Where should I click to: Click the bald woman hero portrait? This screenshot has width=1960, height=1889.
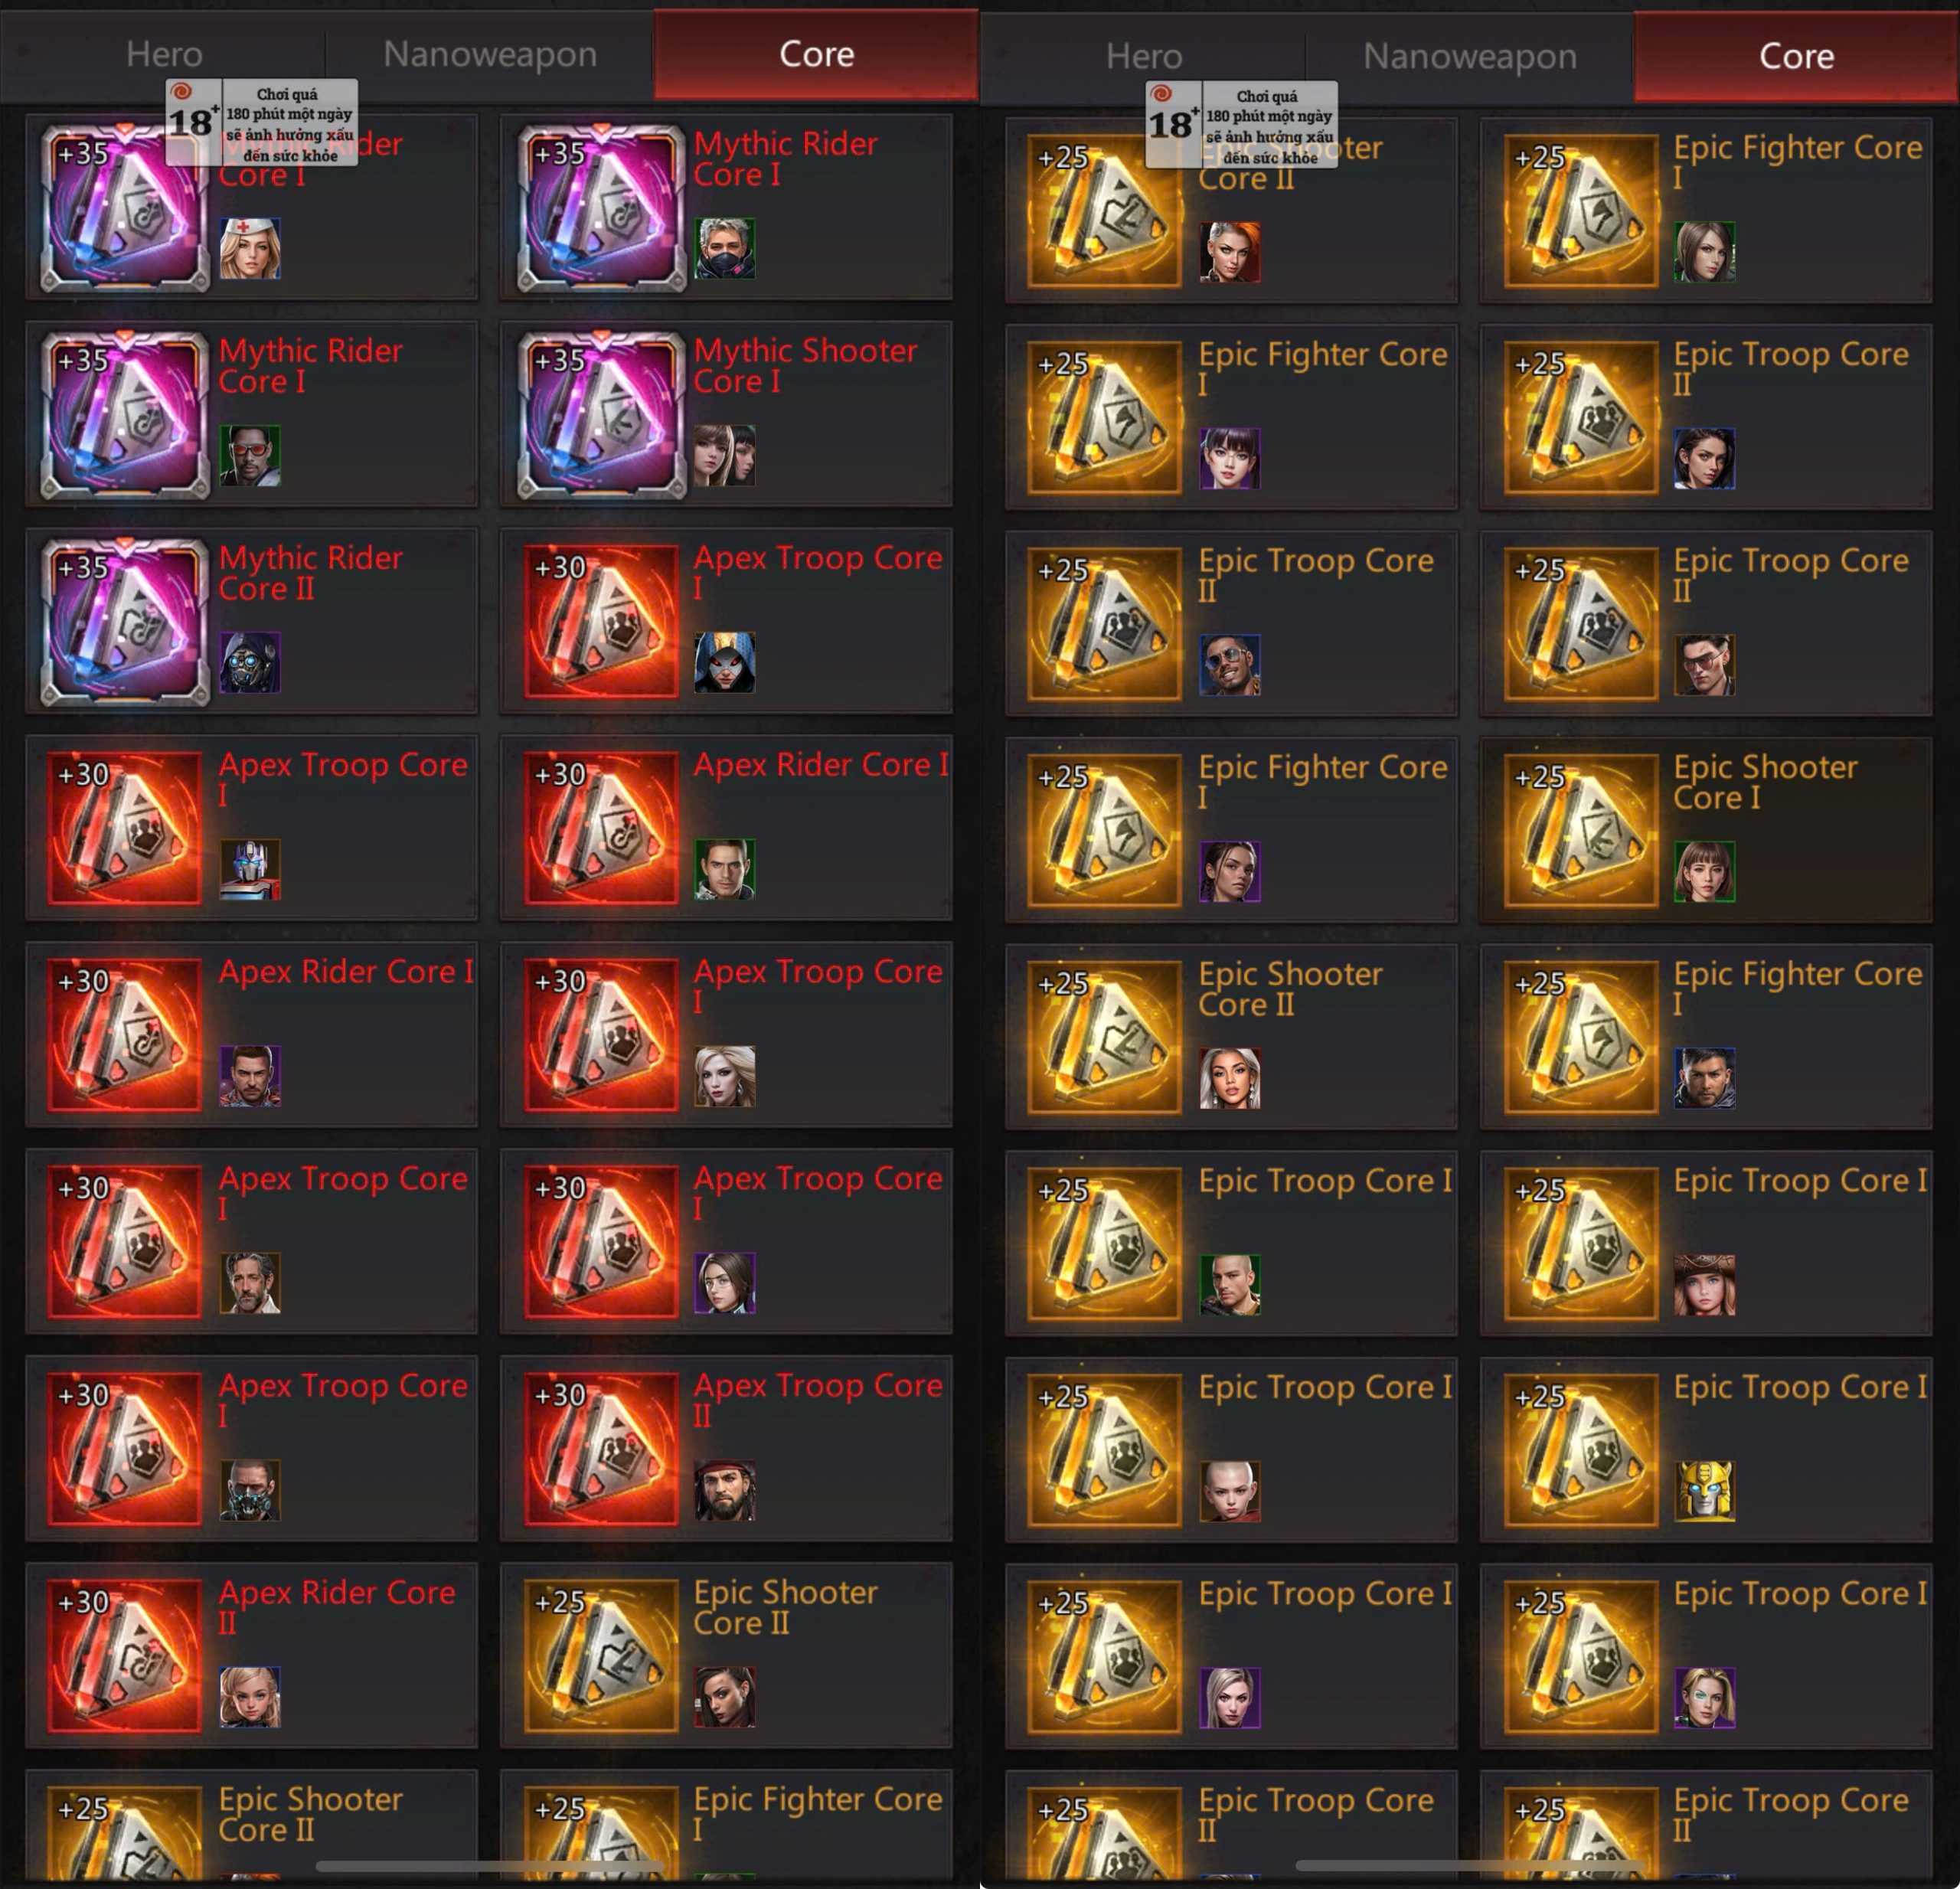[x=1229, y=1491]
